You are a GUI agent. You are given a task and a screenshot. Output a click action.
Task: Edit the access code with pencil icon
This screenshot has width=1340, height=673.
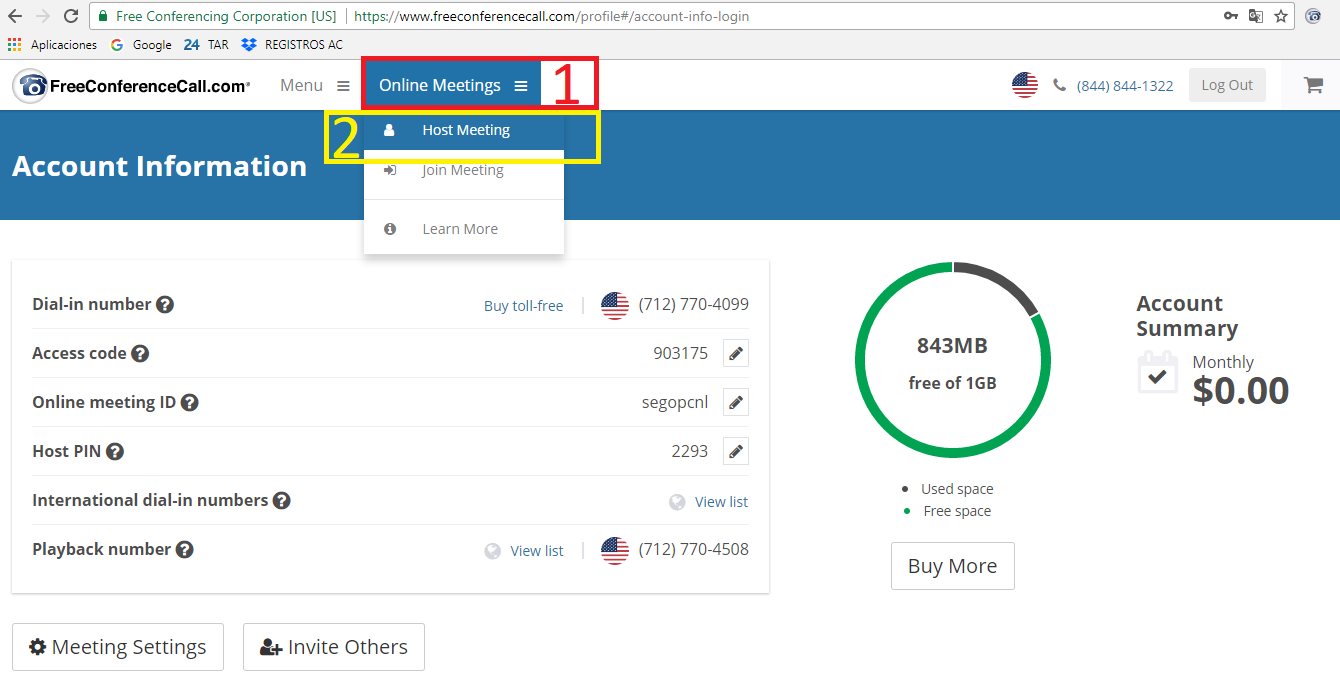point(736,353)
